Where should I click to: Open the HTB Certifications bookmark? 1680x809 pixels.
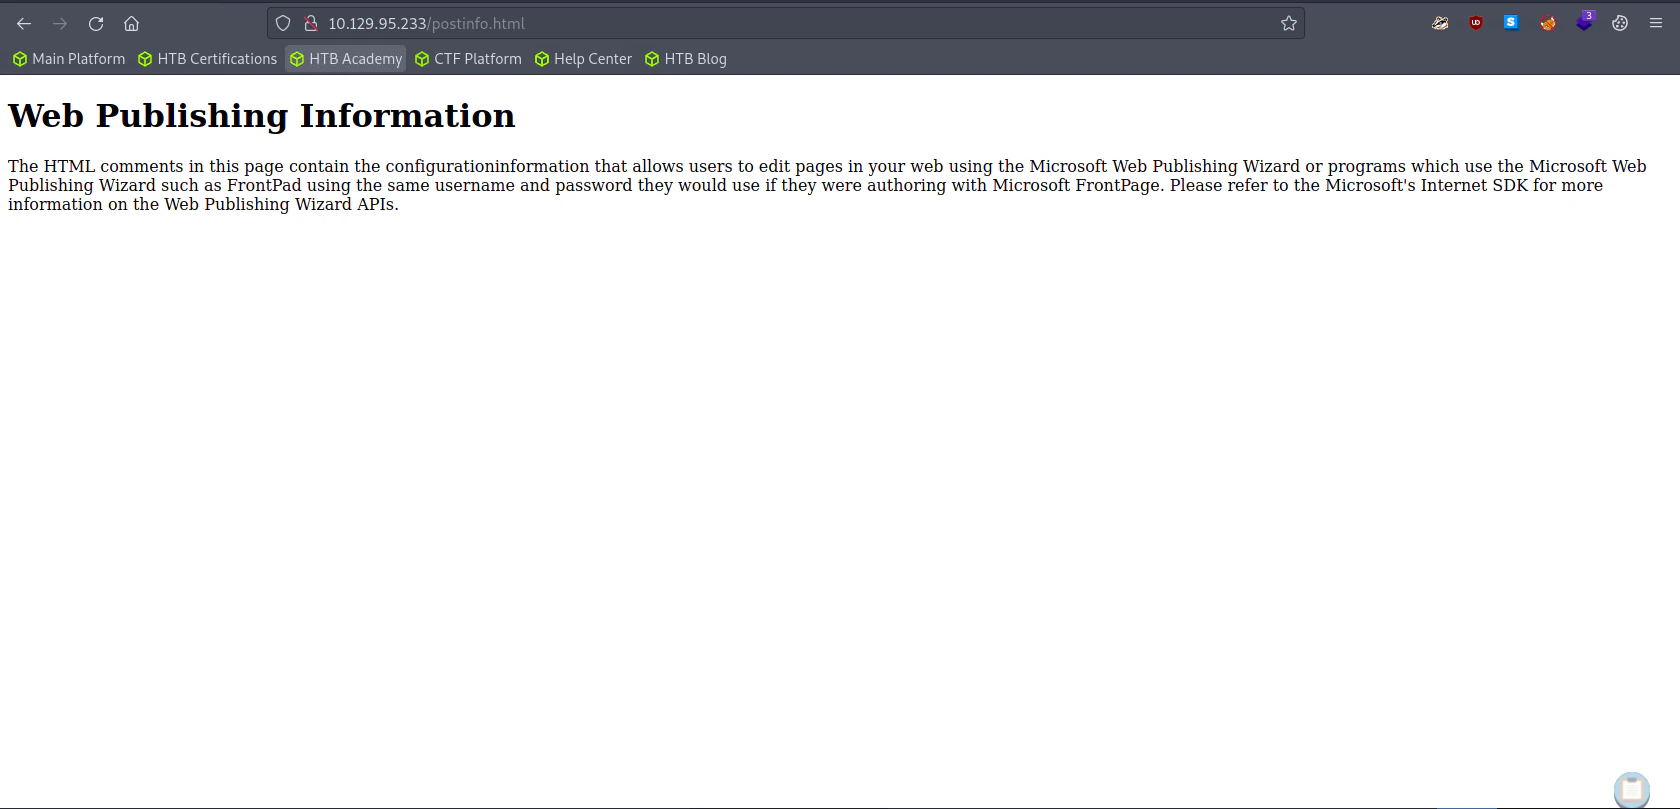[x=208, y=59]
